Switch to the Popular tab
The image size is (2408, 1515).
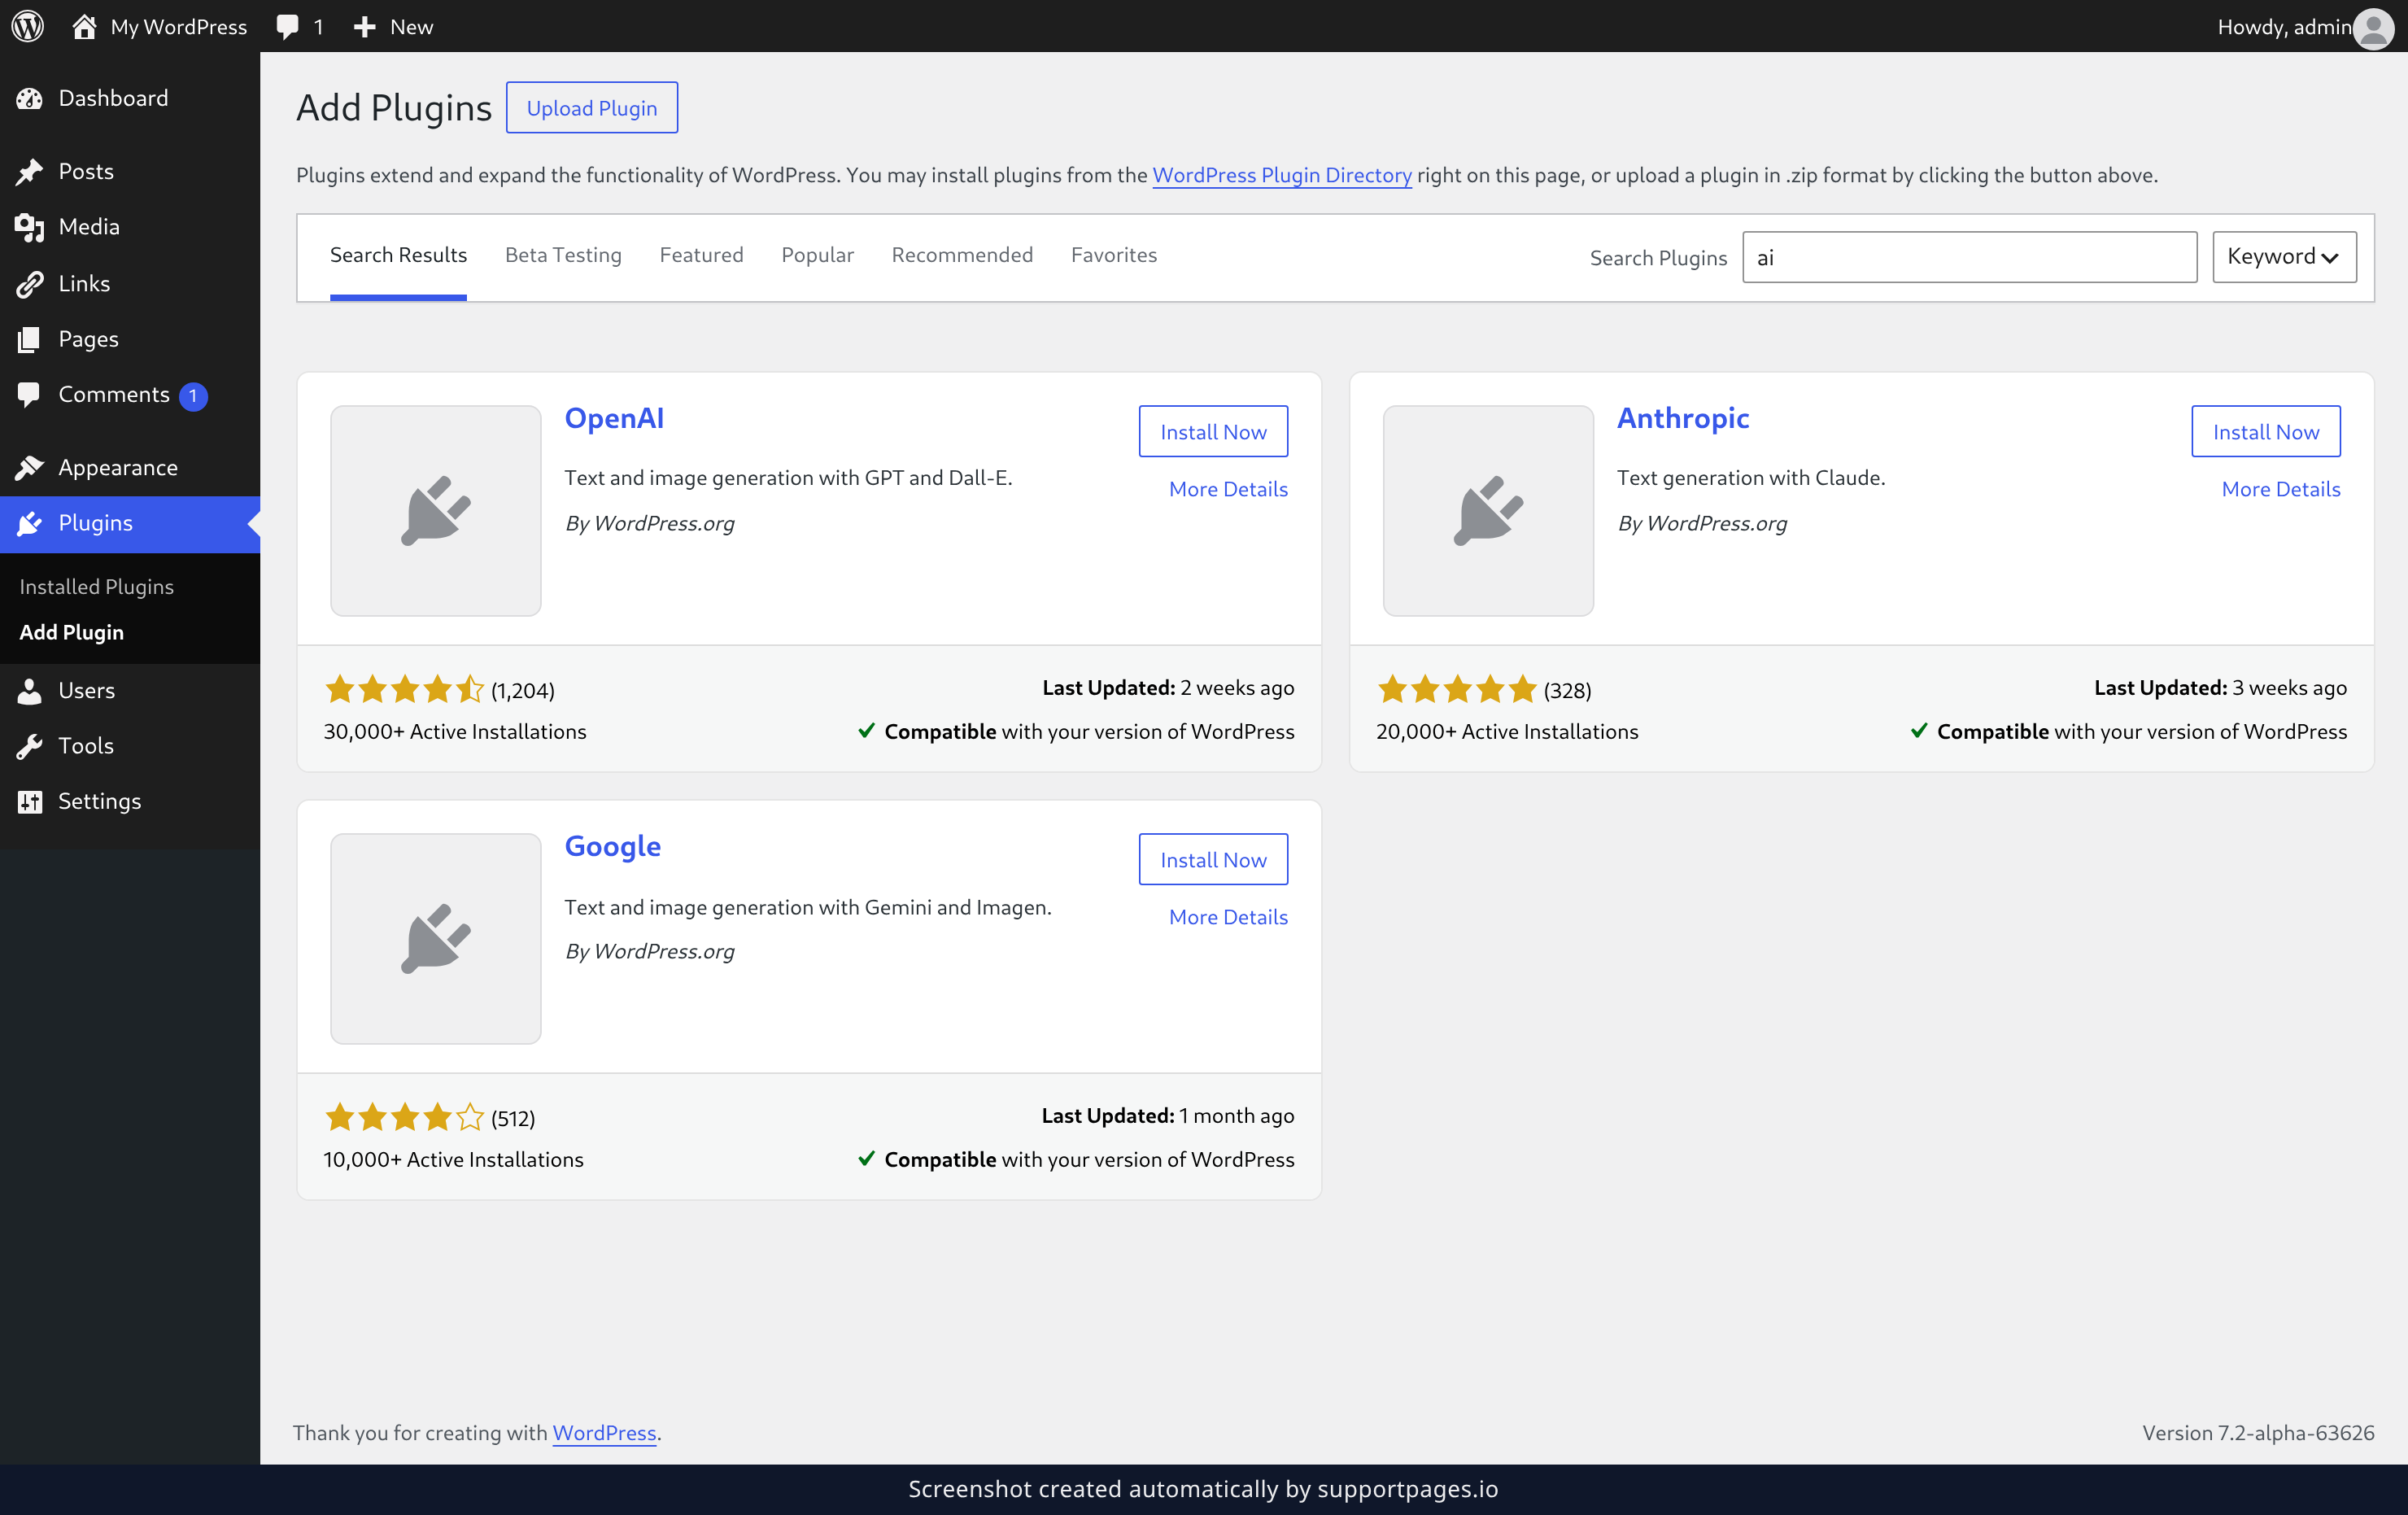point(817,255)
